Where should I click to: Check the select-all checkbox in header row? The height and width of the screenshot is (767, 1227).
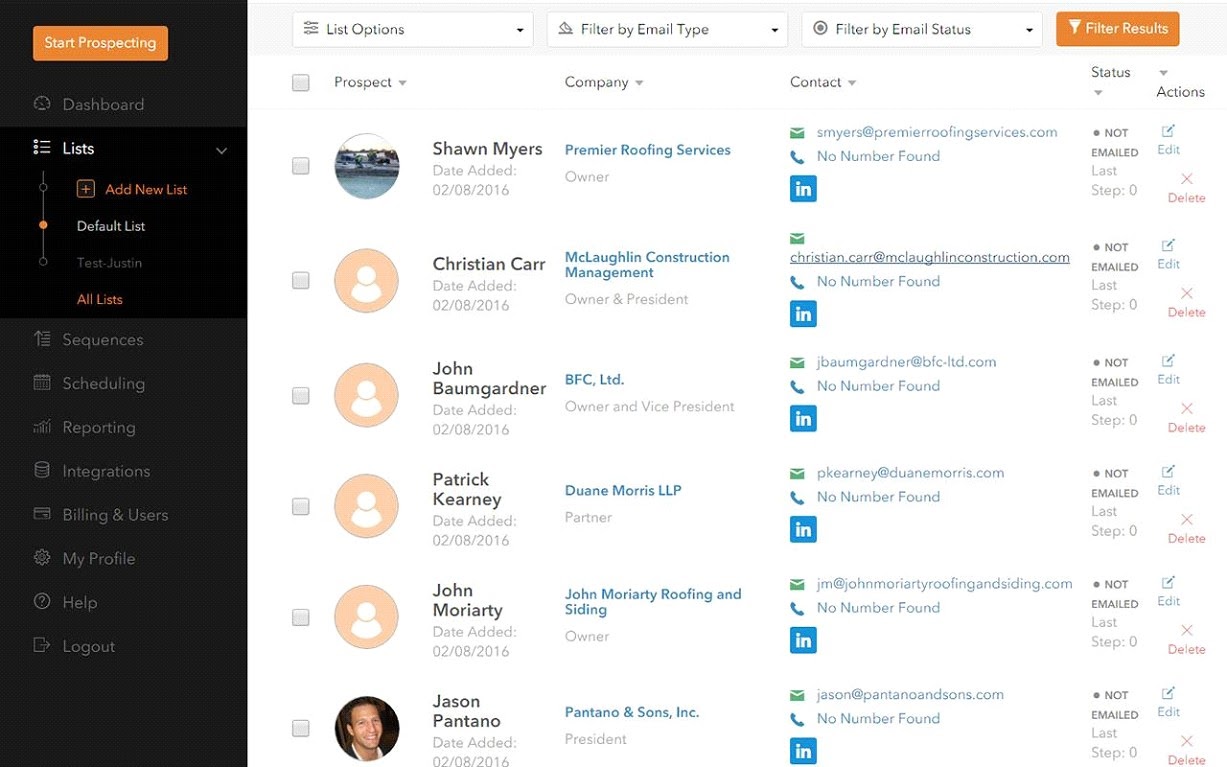(x=301, y=83)
